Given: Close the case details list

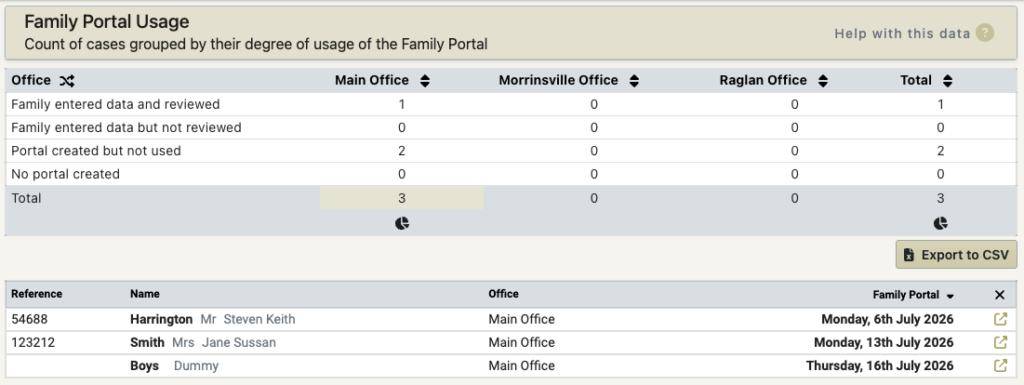Looking at the screenshot, I should [x=999, y=295].
